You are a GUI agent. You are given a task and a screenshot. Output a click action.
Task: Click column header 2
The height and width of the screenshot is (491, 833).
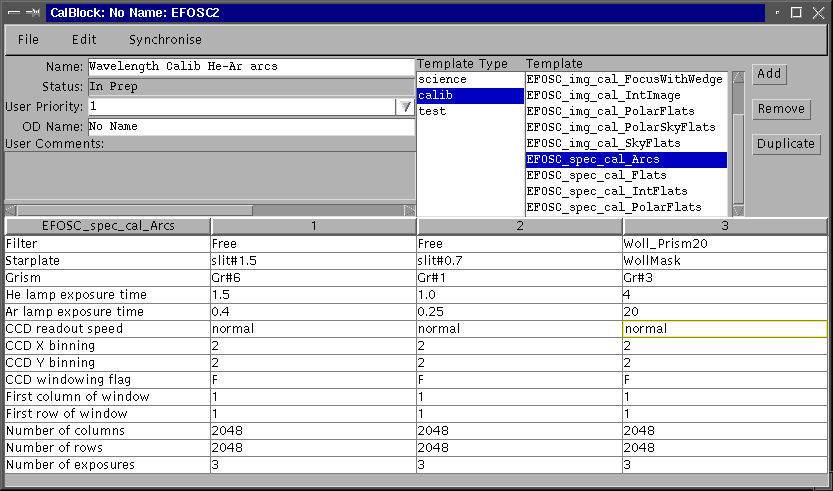pyautogui.click(x=520, y=226)
